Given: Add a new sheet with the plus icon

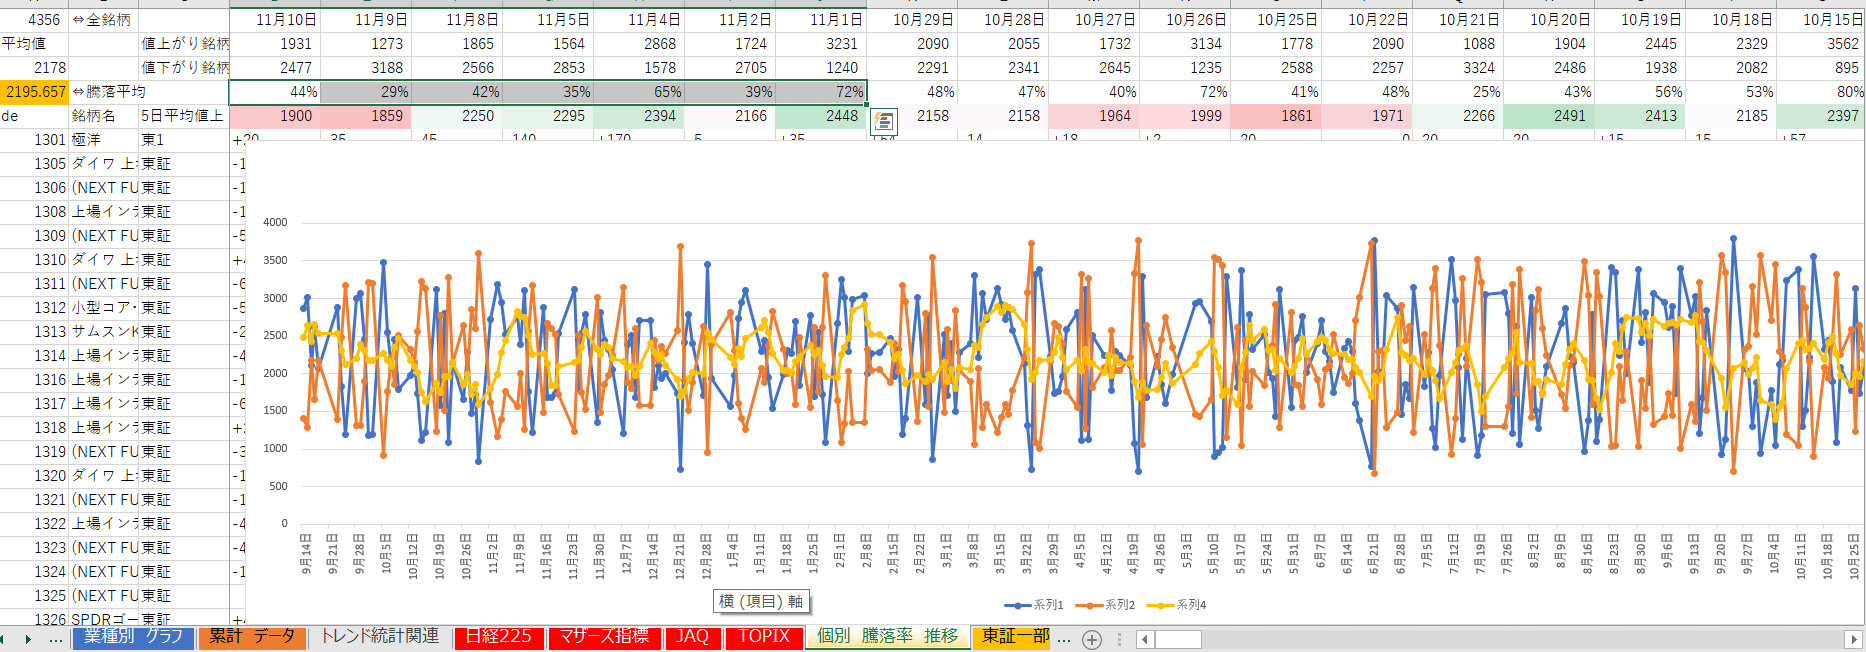Looking at the screenshot, I should [x=1092, y=639].
